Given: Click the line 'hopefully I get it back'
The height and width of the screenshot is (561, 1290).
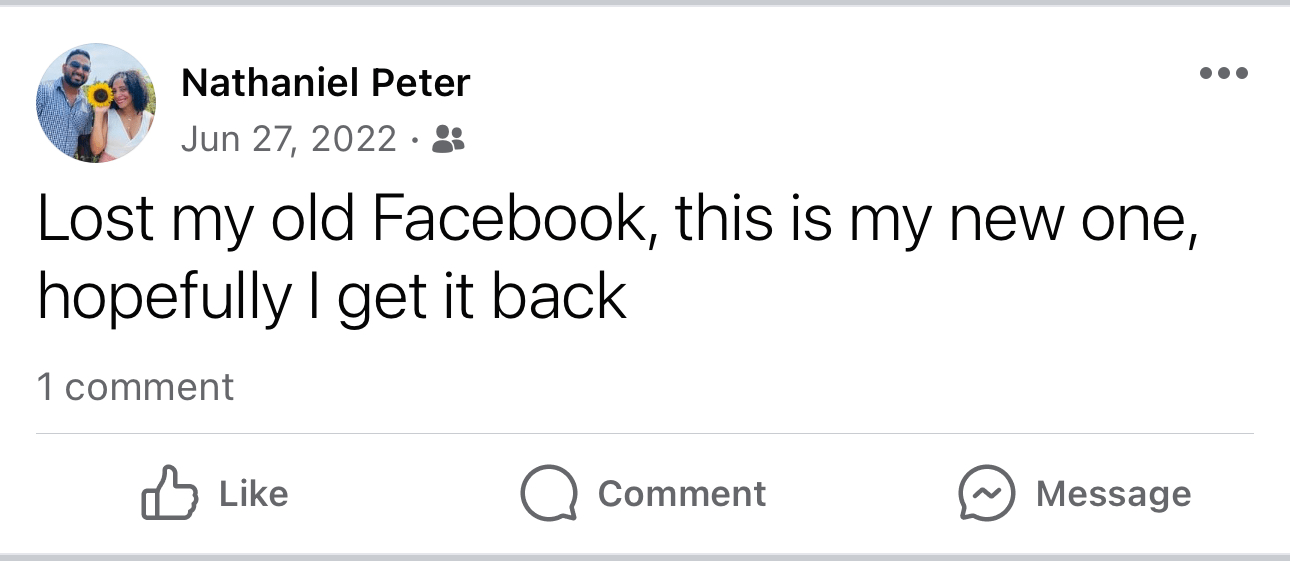Looking at the screenshot, I should pyautogui.click(x=332, y=297).
